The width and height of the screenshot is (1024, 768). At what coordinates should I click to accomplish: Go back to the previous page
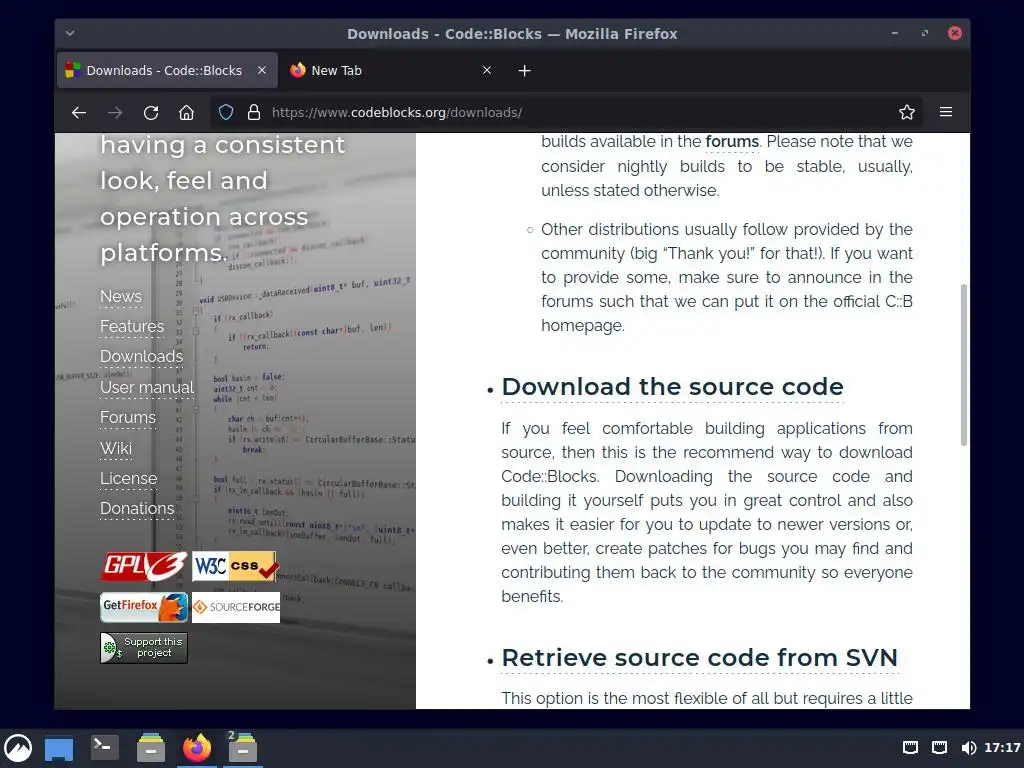79,112
